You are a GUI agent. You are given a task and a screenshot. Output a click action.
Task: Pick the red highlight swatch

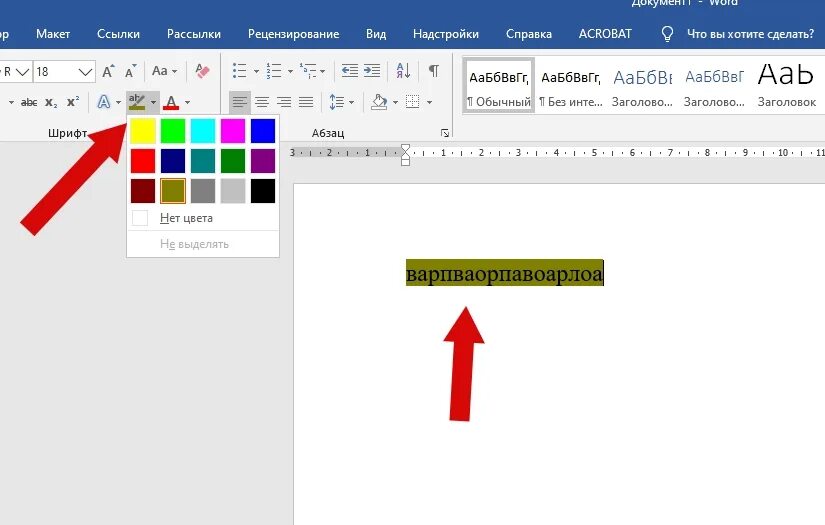pos(143,161)
